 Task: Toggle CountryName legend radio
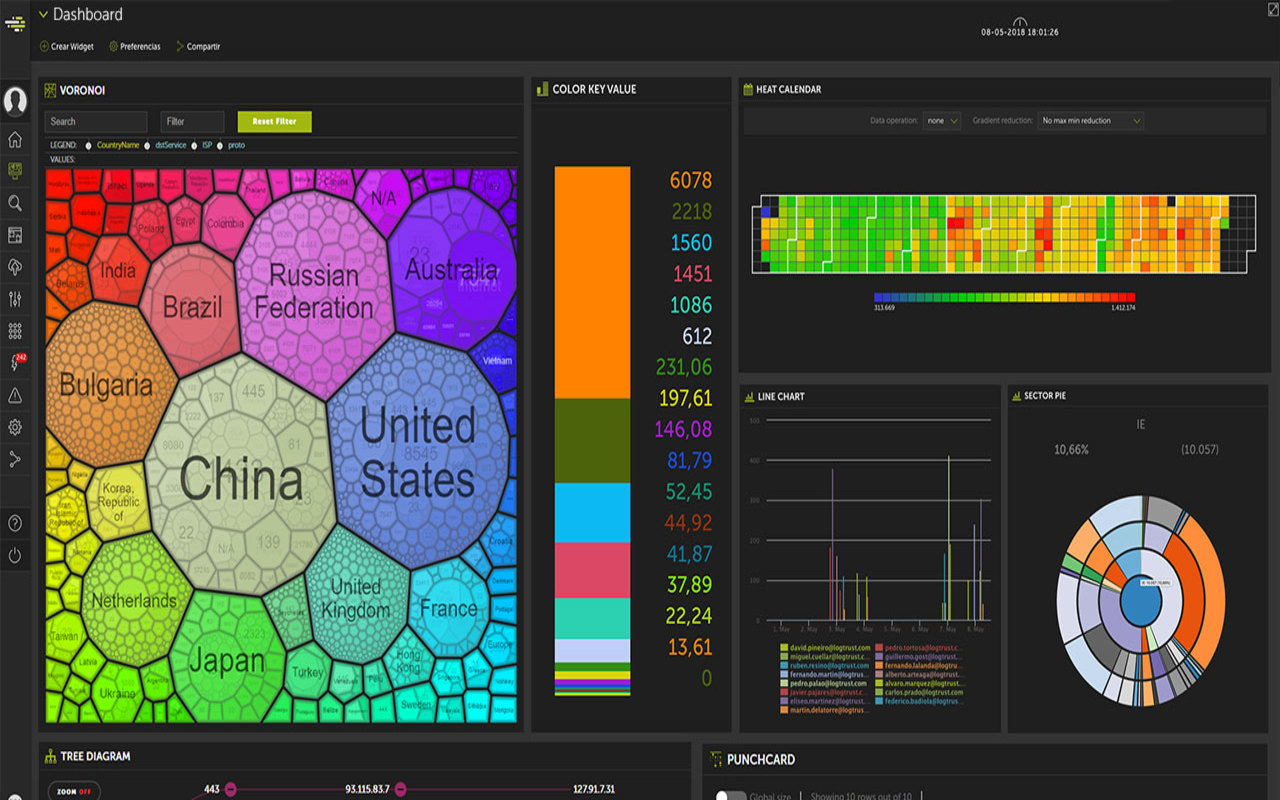coord(89,146)
